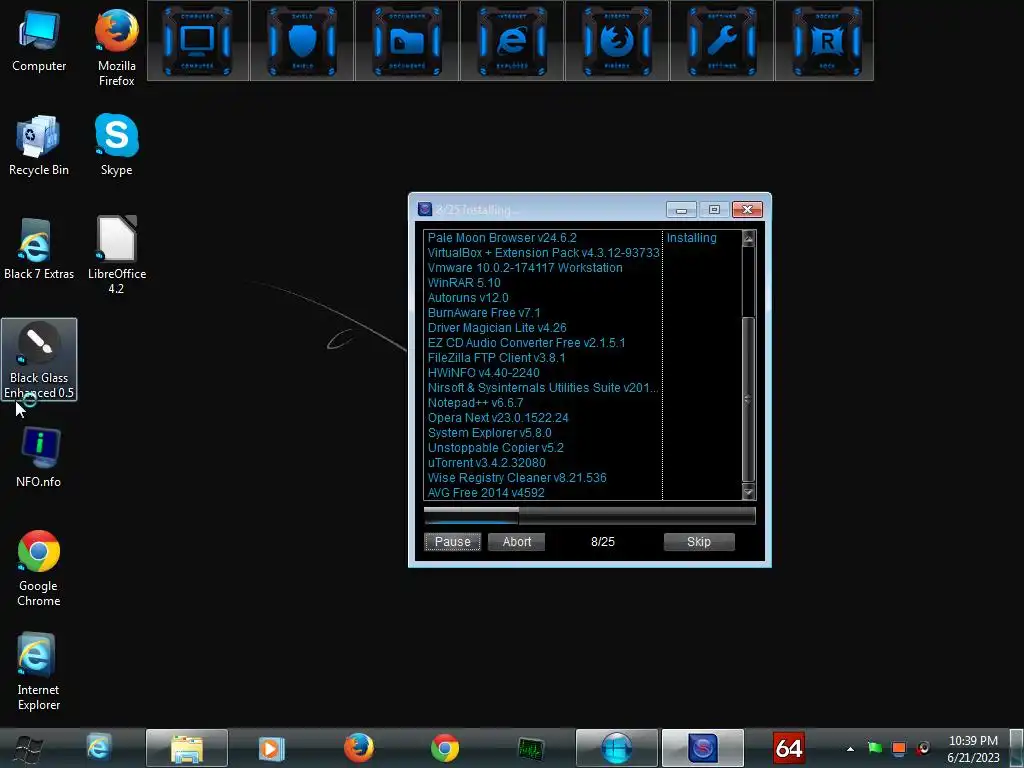
Task: Select Black Glass Enhanced 0.5 icon
Action: pyautogui.click(x=39, y=360)
